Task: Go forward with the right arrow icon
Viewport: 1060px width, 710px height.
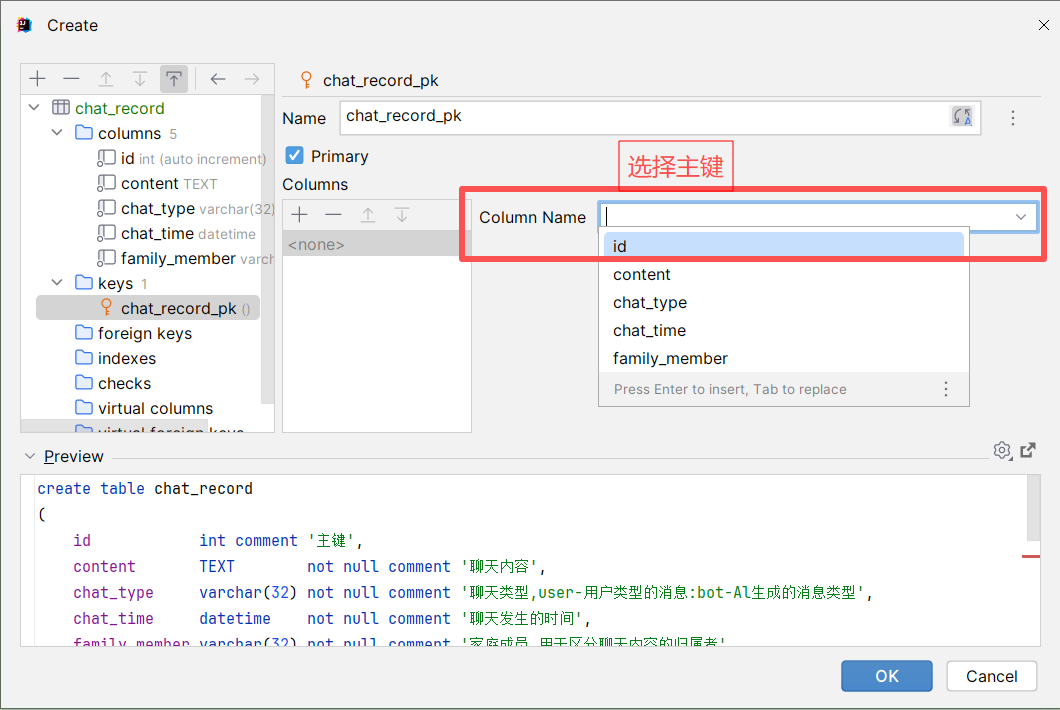Action: tap(252, 79)
